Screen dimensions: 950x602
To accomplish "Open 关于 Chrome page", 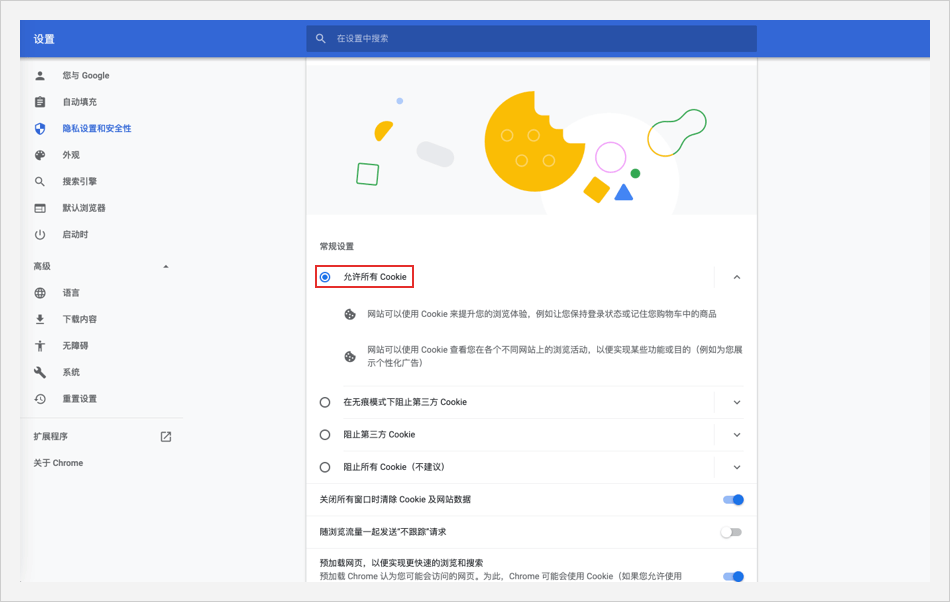I will [59, 463].
